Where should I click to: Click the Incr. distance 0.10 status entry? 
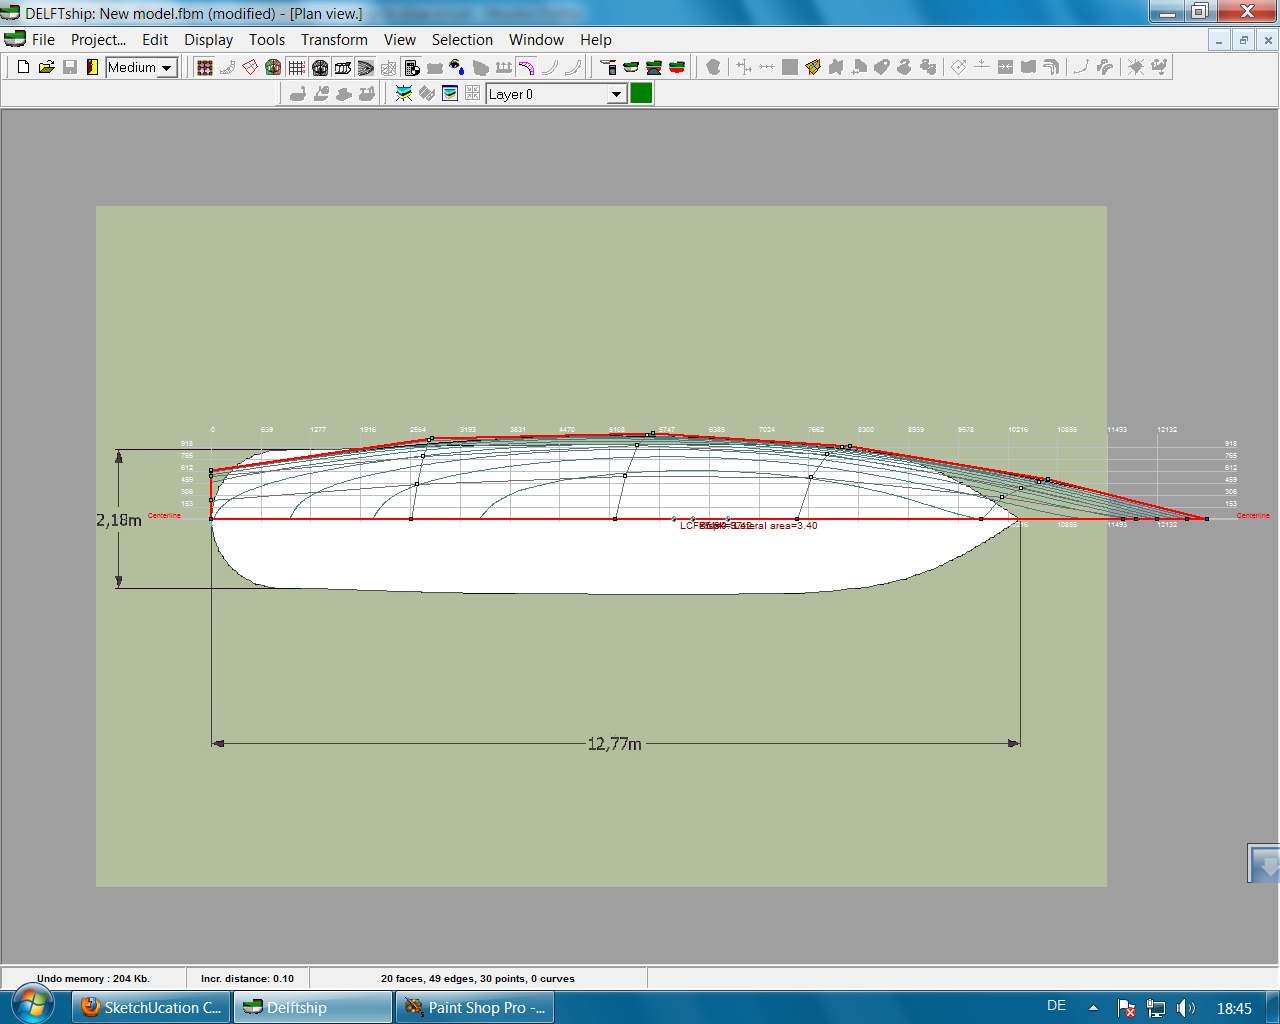point(247,978)
